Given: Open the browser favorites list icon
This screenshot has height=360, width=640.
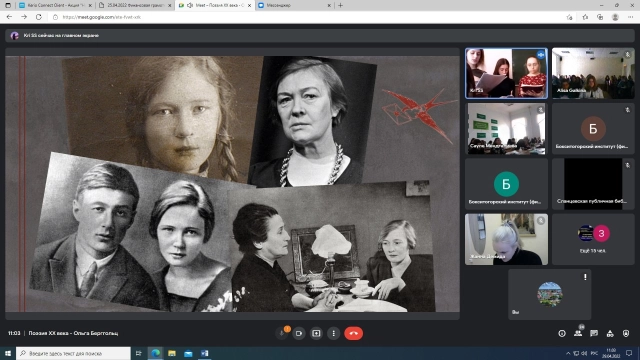Looking at the screenshot, I should [585, 17].
